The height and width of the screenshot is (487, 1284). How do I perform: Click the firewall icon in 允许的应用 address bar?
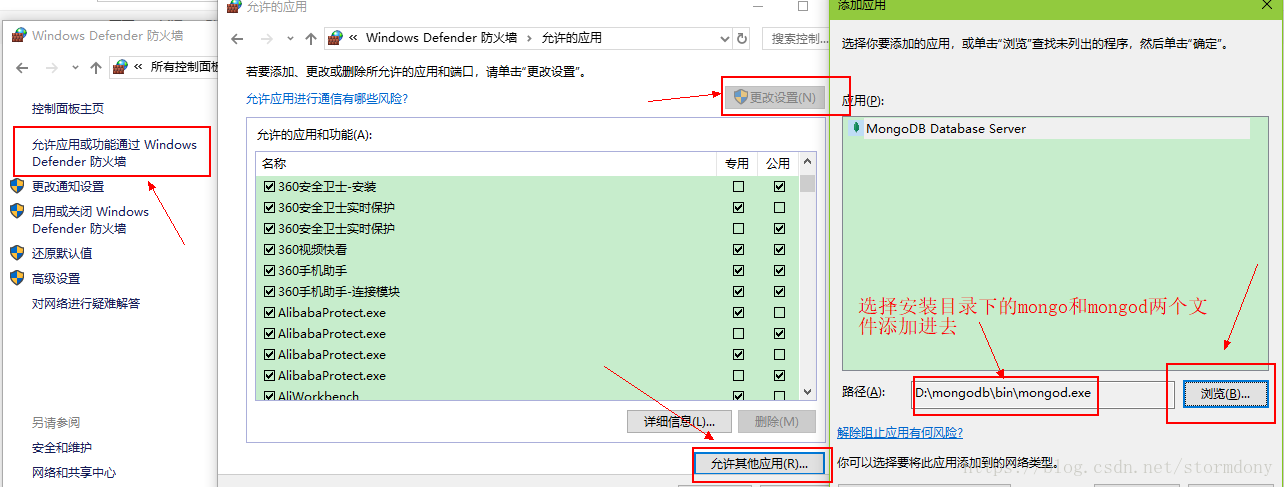point(336,38)
